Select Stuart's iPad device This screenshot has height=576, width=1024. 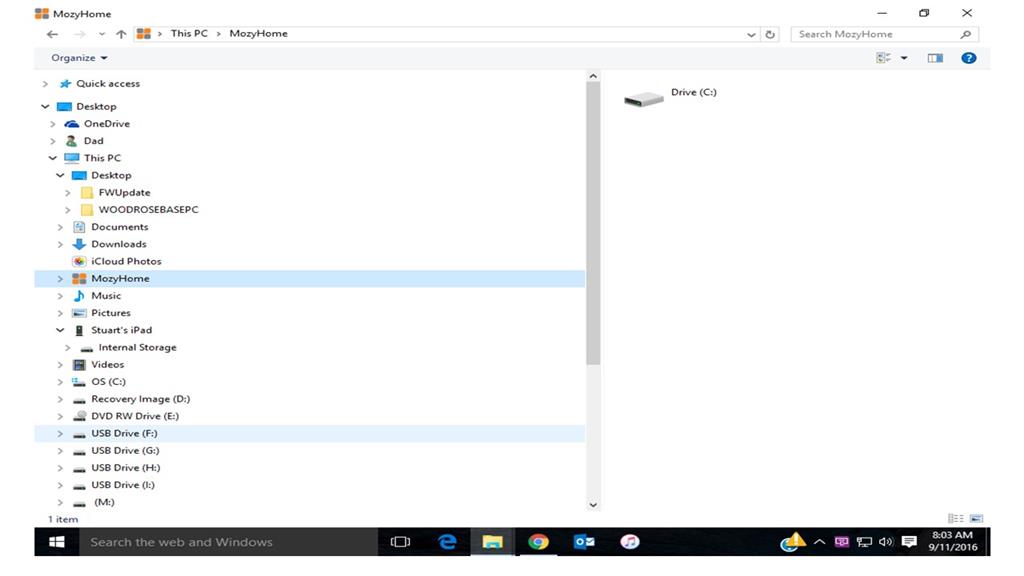coord(121,330)
